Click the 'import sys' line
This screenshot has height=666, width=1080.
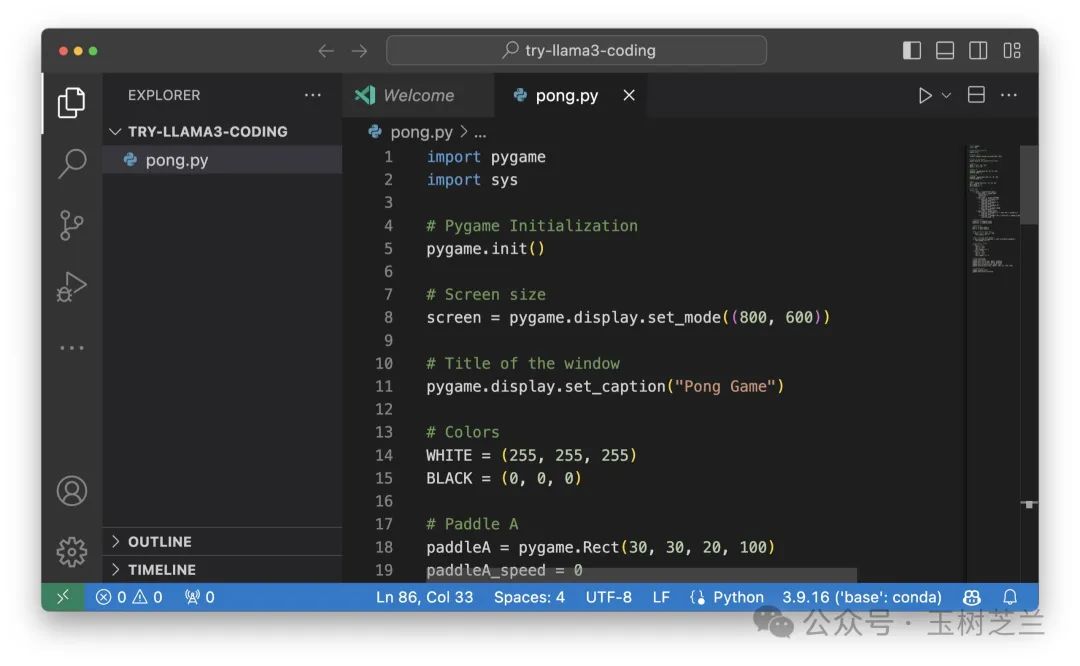click(472, 180)
